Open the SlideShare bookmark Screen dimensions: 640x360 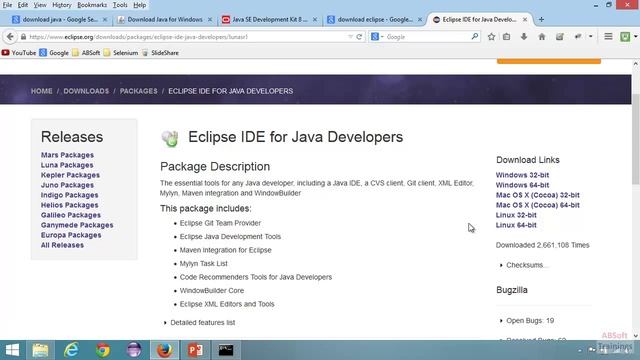point(160,53)
